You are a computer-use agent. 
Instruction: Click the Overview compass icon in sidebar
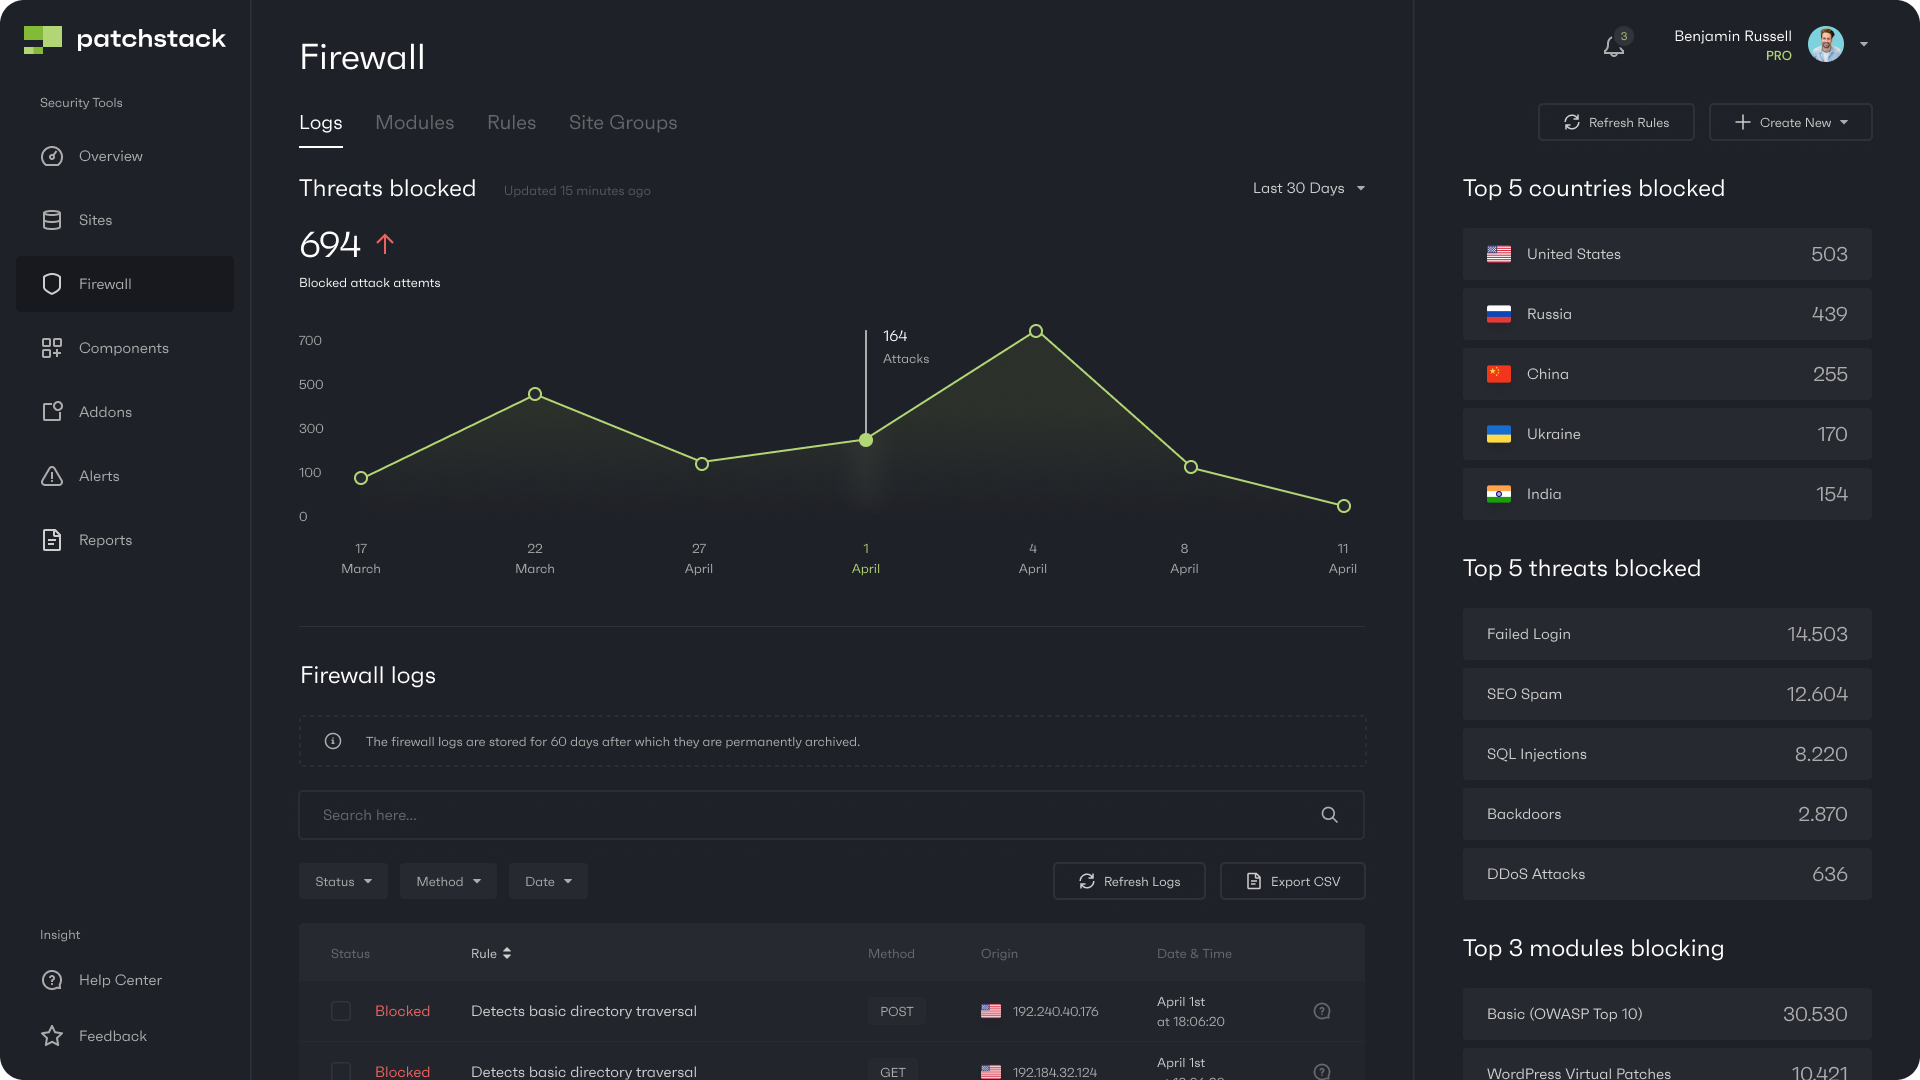point(52,156)
